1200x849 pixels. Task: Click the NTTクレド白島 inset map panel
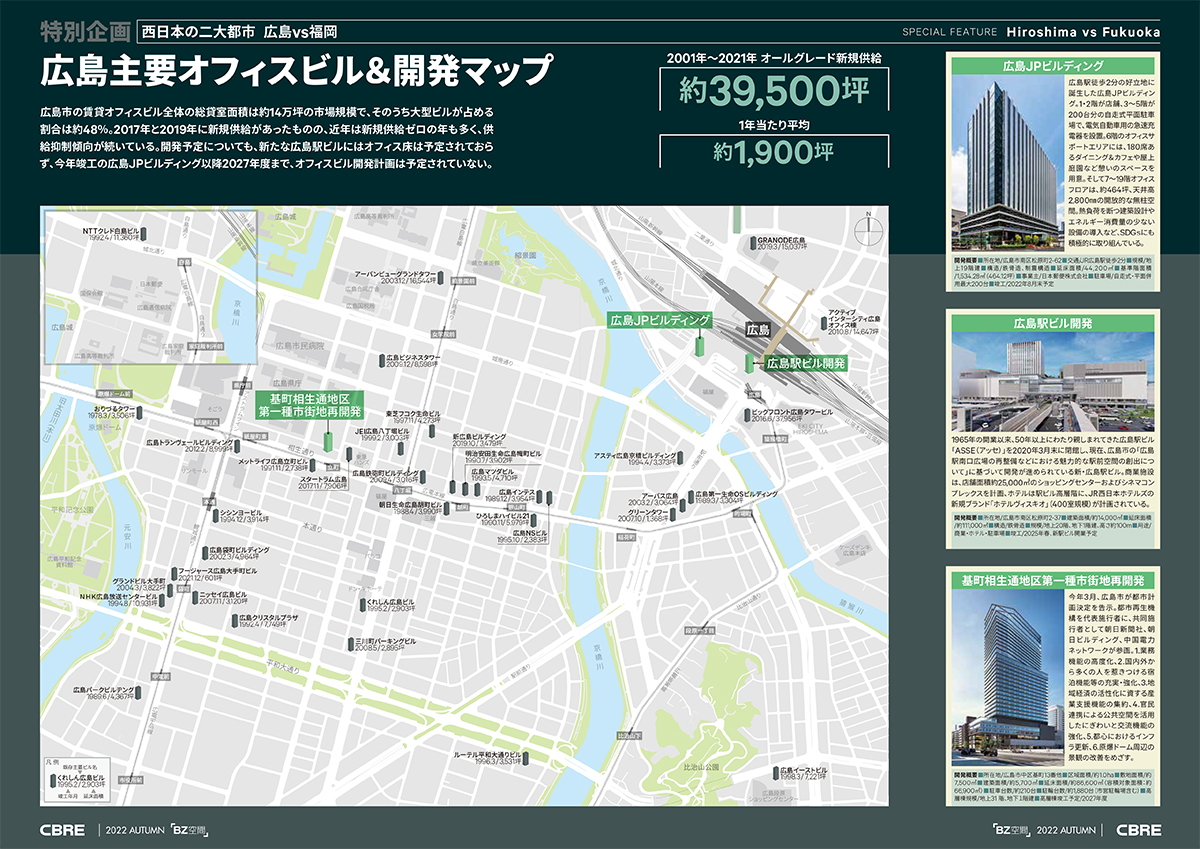149,288
